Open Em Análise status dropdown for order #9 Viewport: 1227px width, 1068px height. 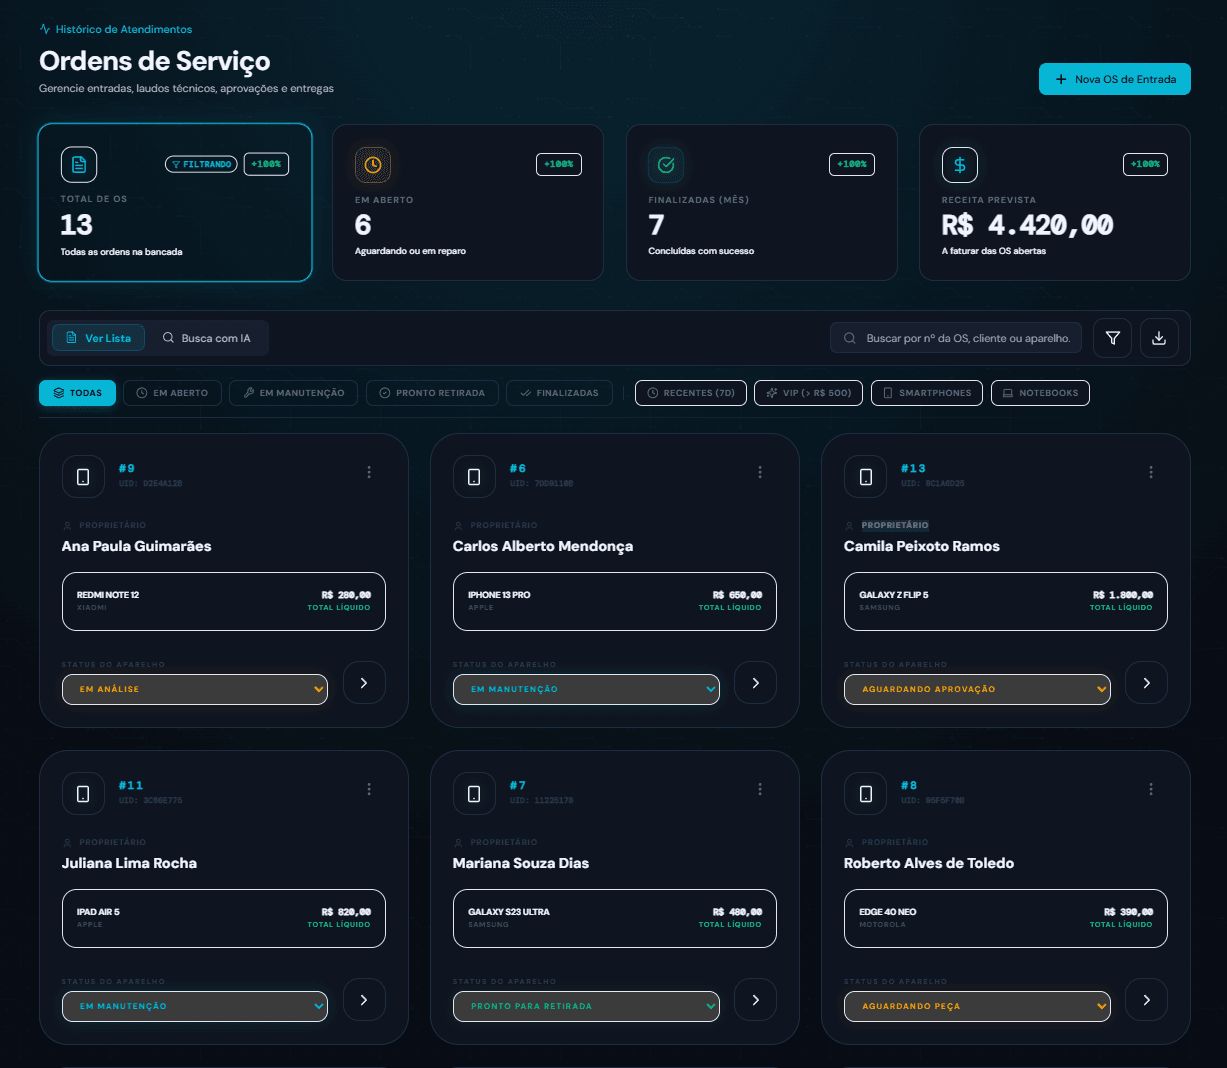tap(195, 689)
